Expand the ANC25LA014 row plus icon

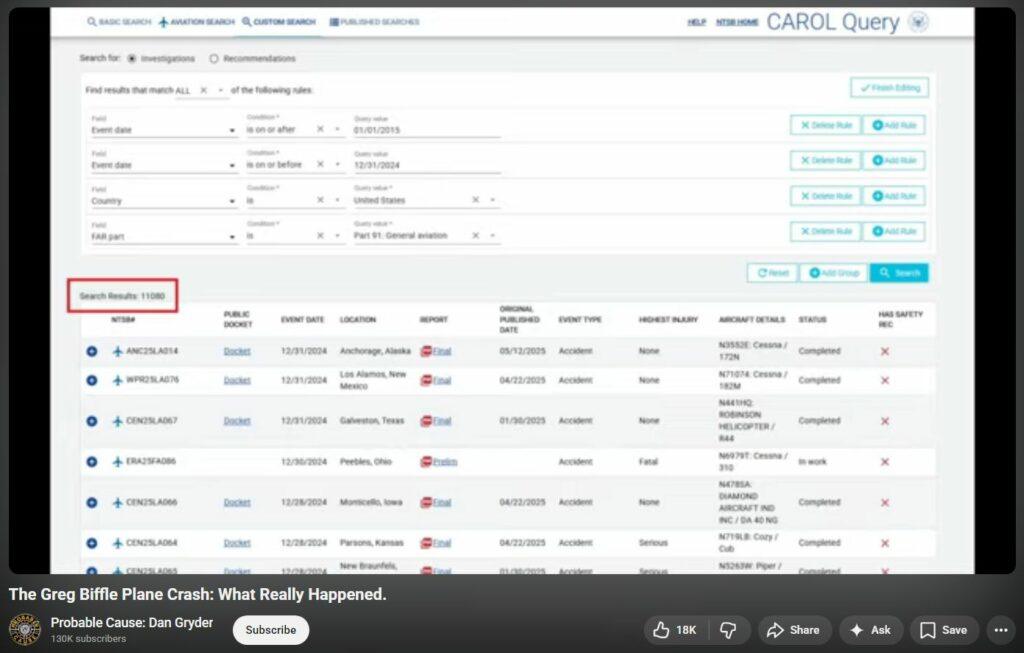[92, 352]
